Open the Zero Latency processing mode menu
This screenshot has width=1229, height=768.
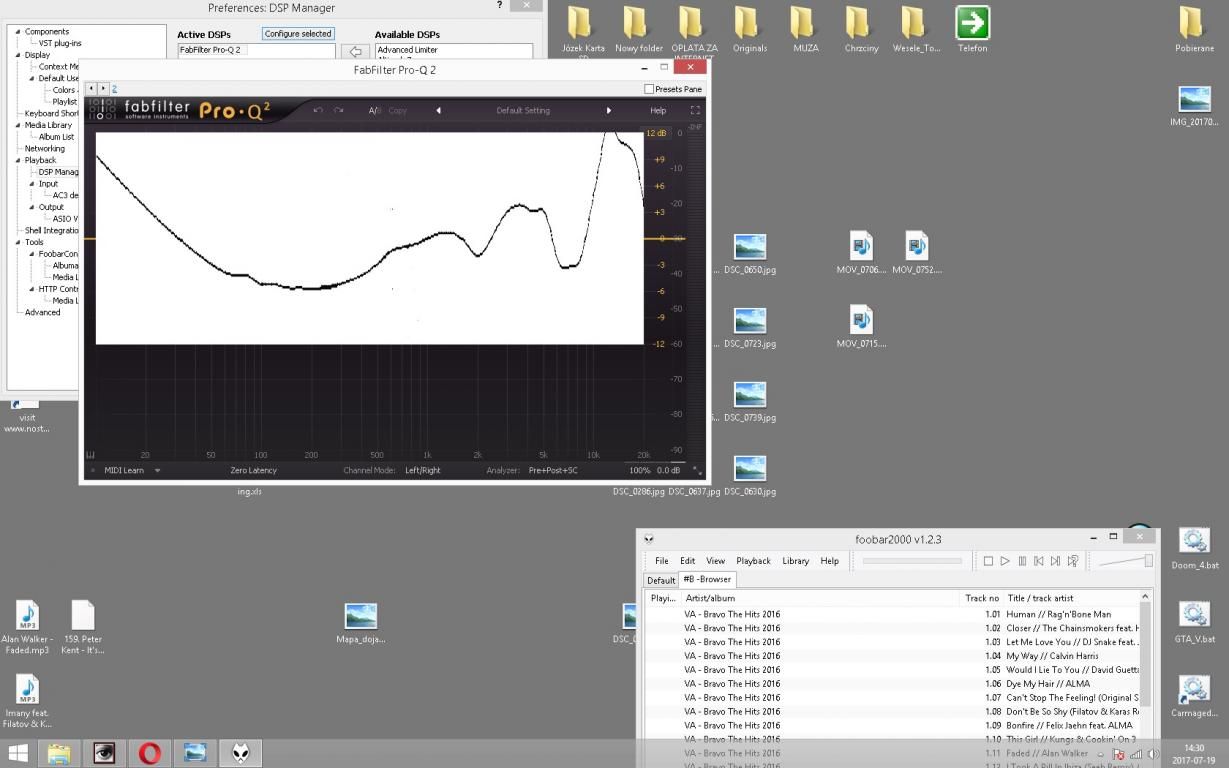point(254,470)
